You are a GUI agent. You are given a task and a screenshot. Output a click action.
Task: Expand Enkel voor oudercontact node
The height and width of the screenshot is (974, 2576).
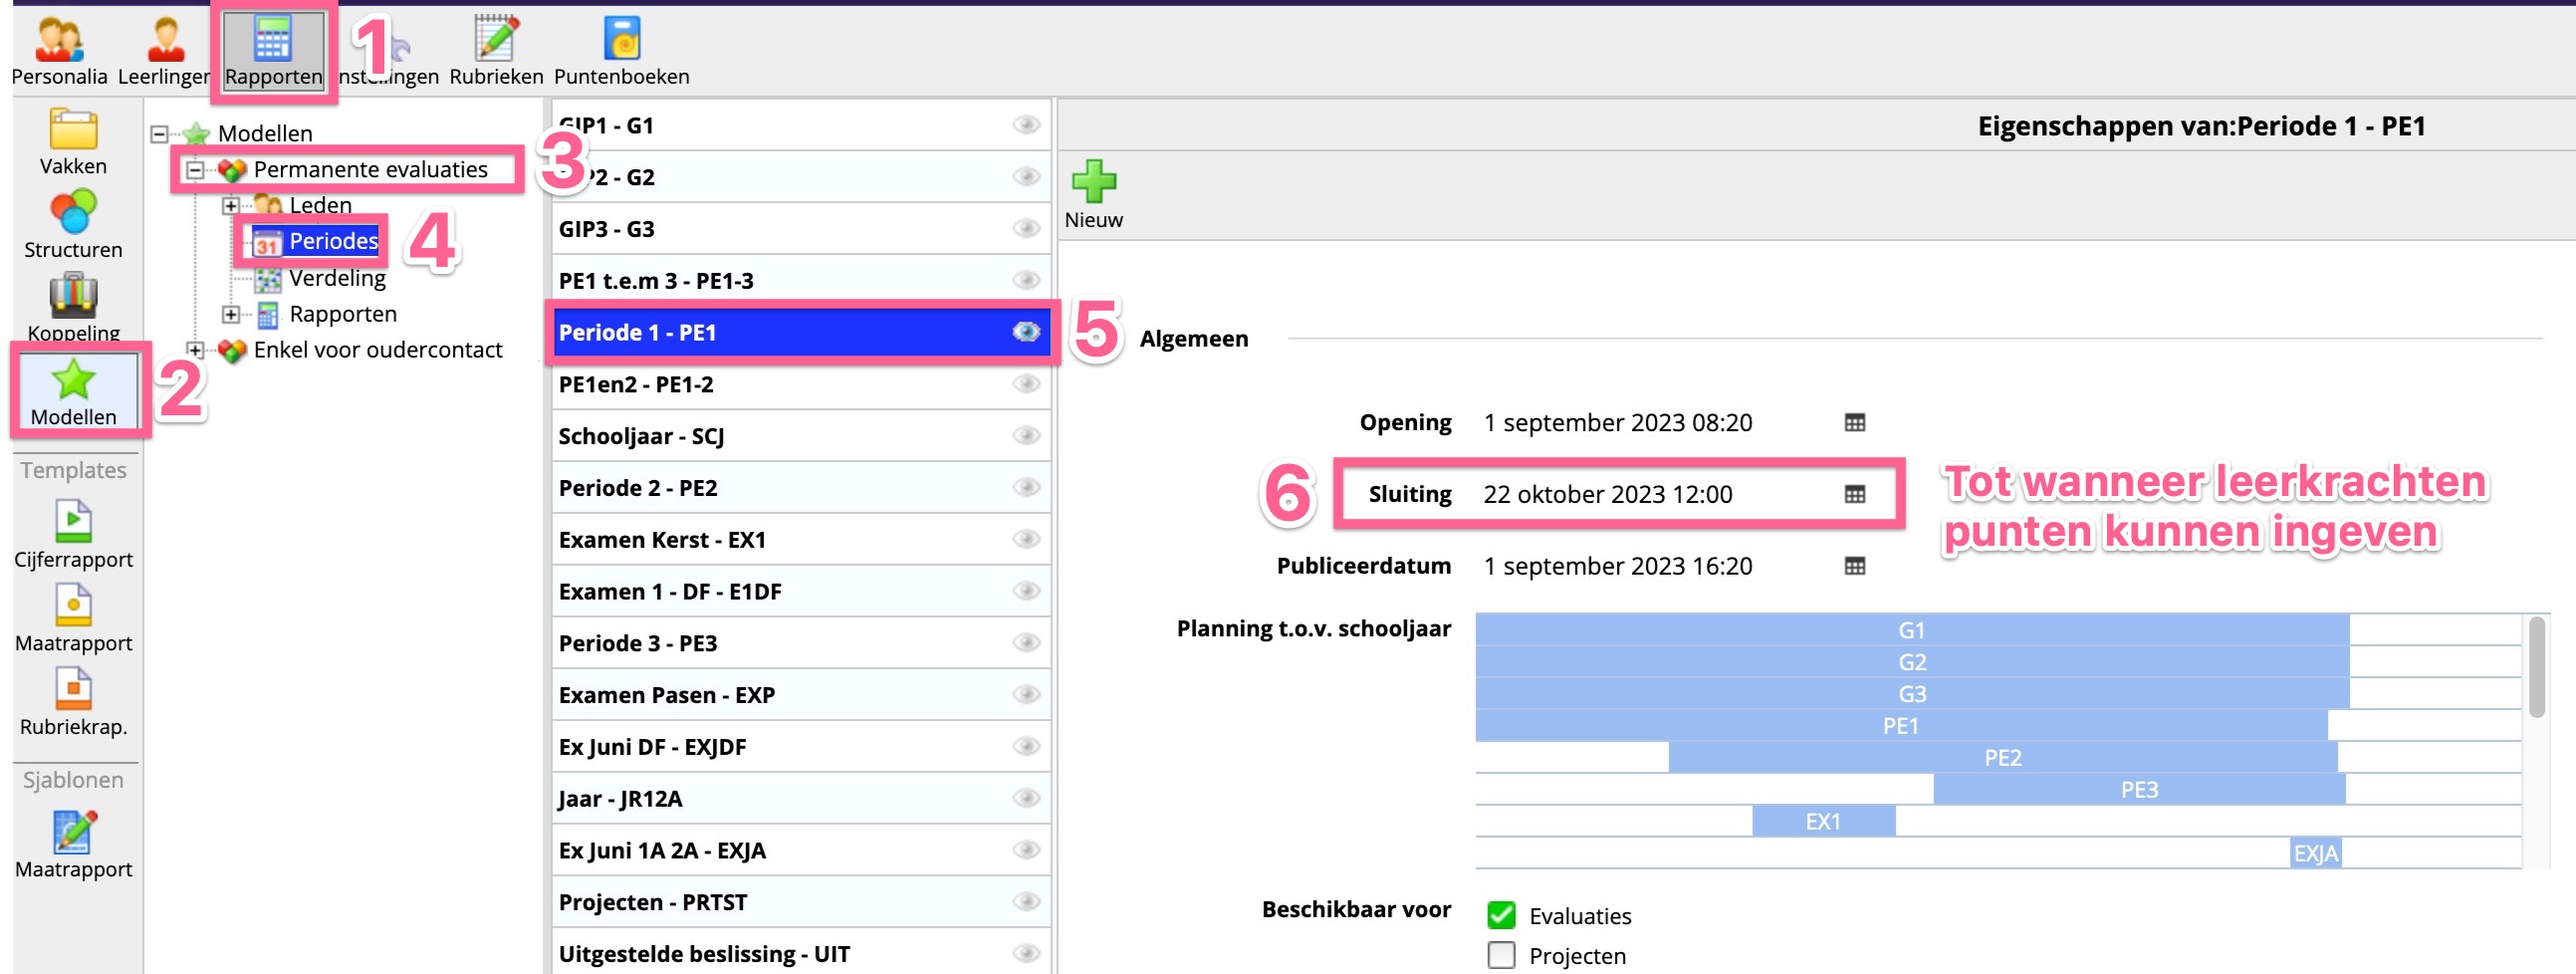click(x=195, y=350)
